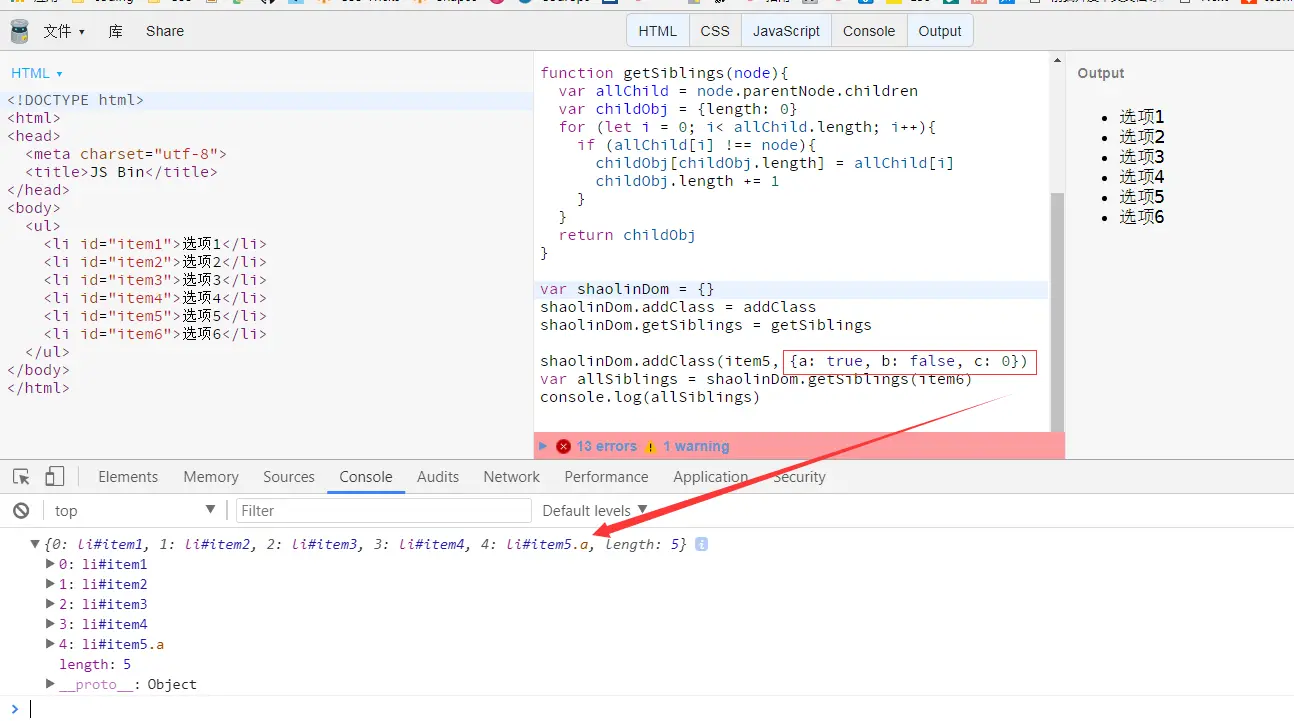The image size is (1294, 721).
Task: Expand the '0: li#item1' entry
Action: pos(51,564)
